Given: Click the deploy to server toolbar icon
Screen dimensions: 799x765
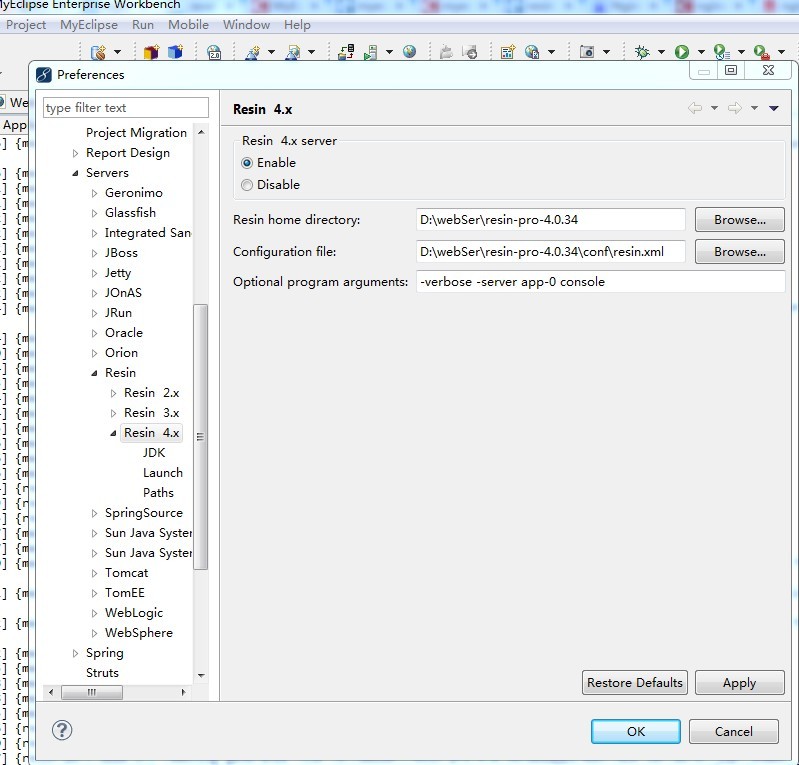Looking at the screenshot, I should coord(346,51).
